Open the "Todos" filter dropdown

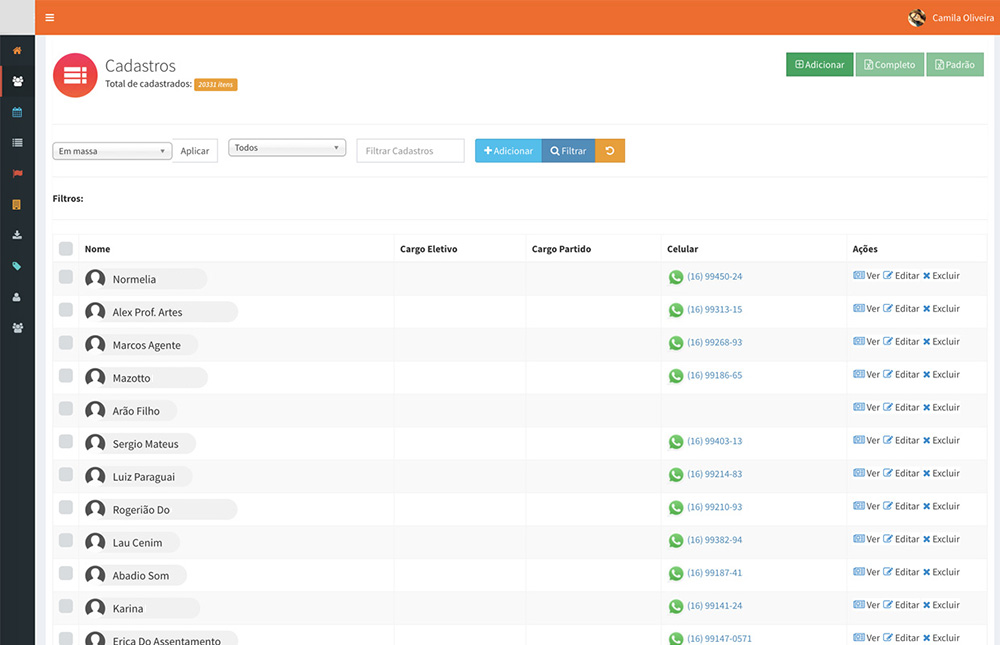coord(287,148)
